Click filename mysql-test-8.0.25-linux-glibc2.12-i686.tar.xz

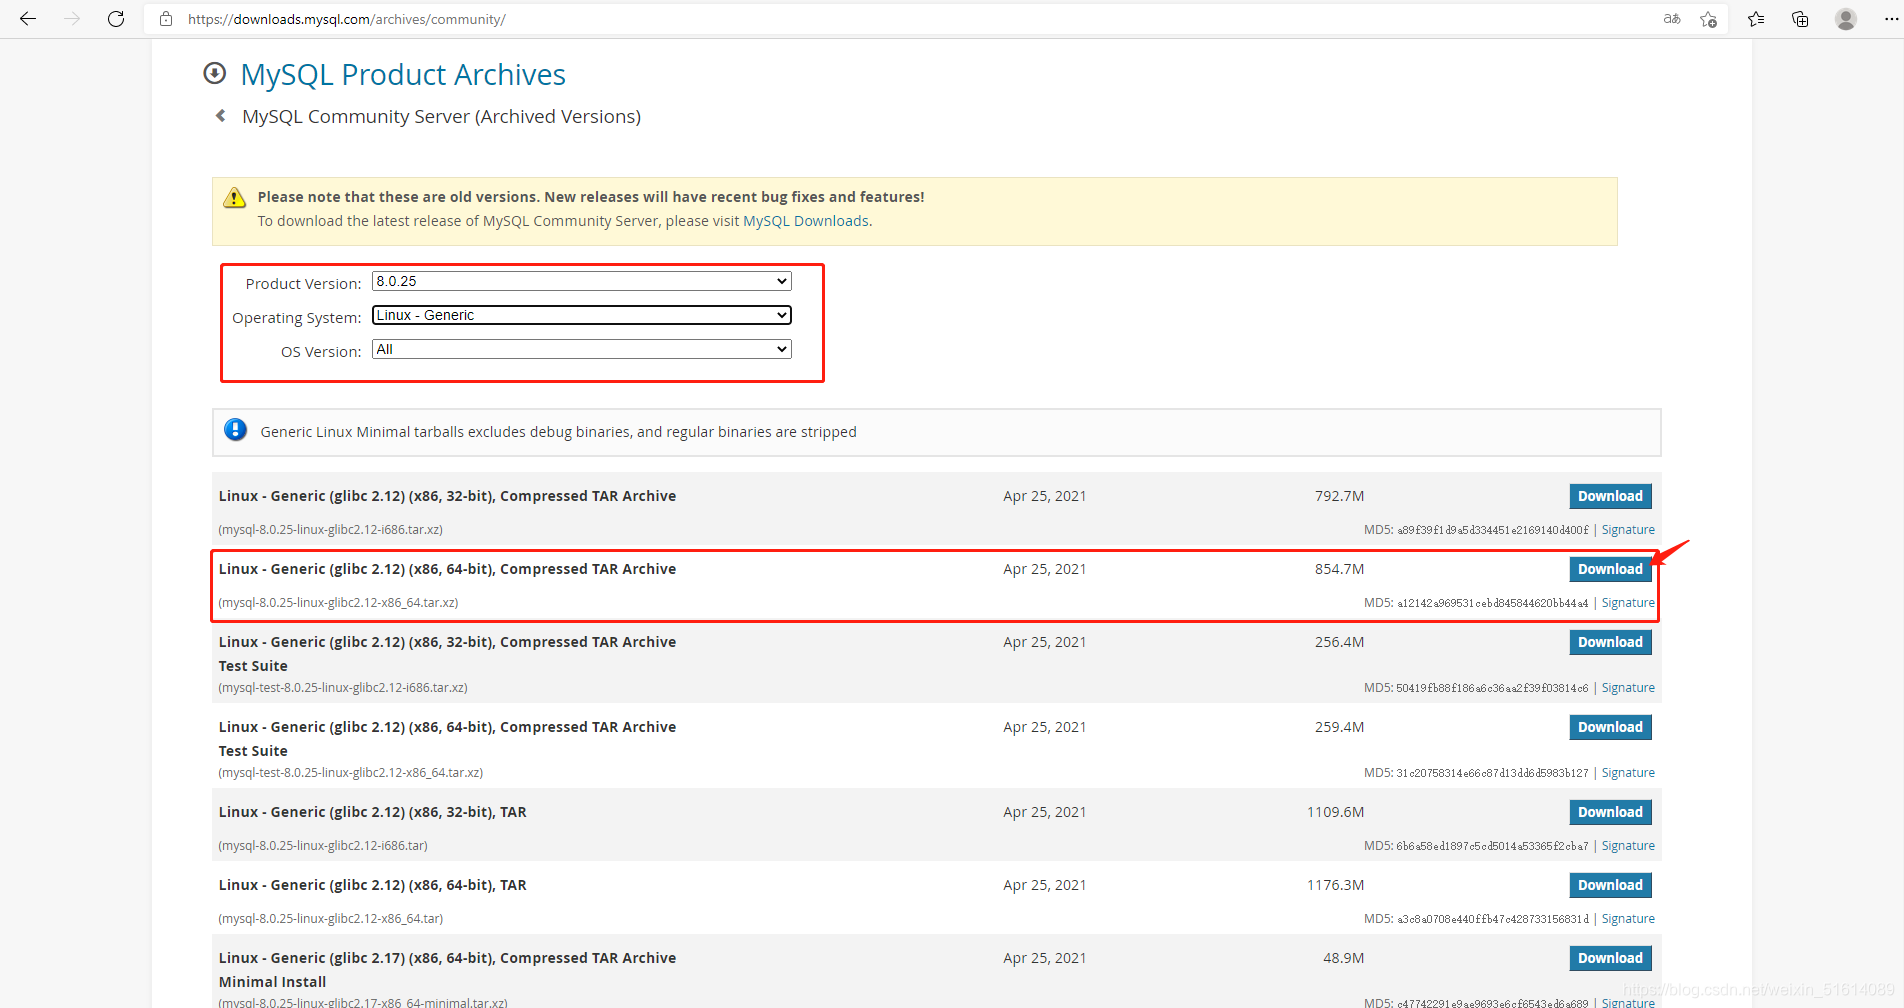coord(343,688)
